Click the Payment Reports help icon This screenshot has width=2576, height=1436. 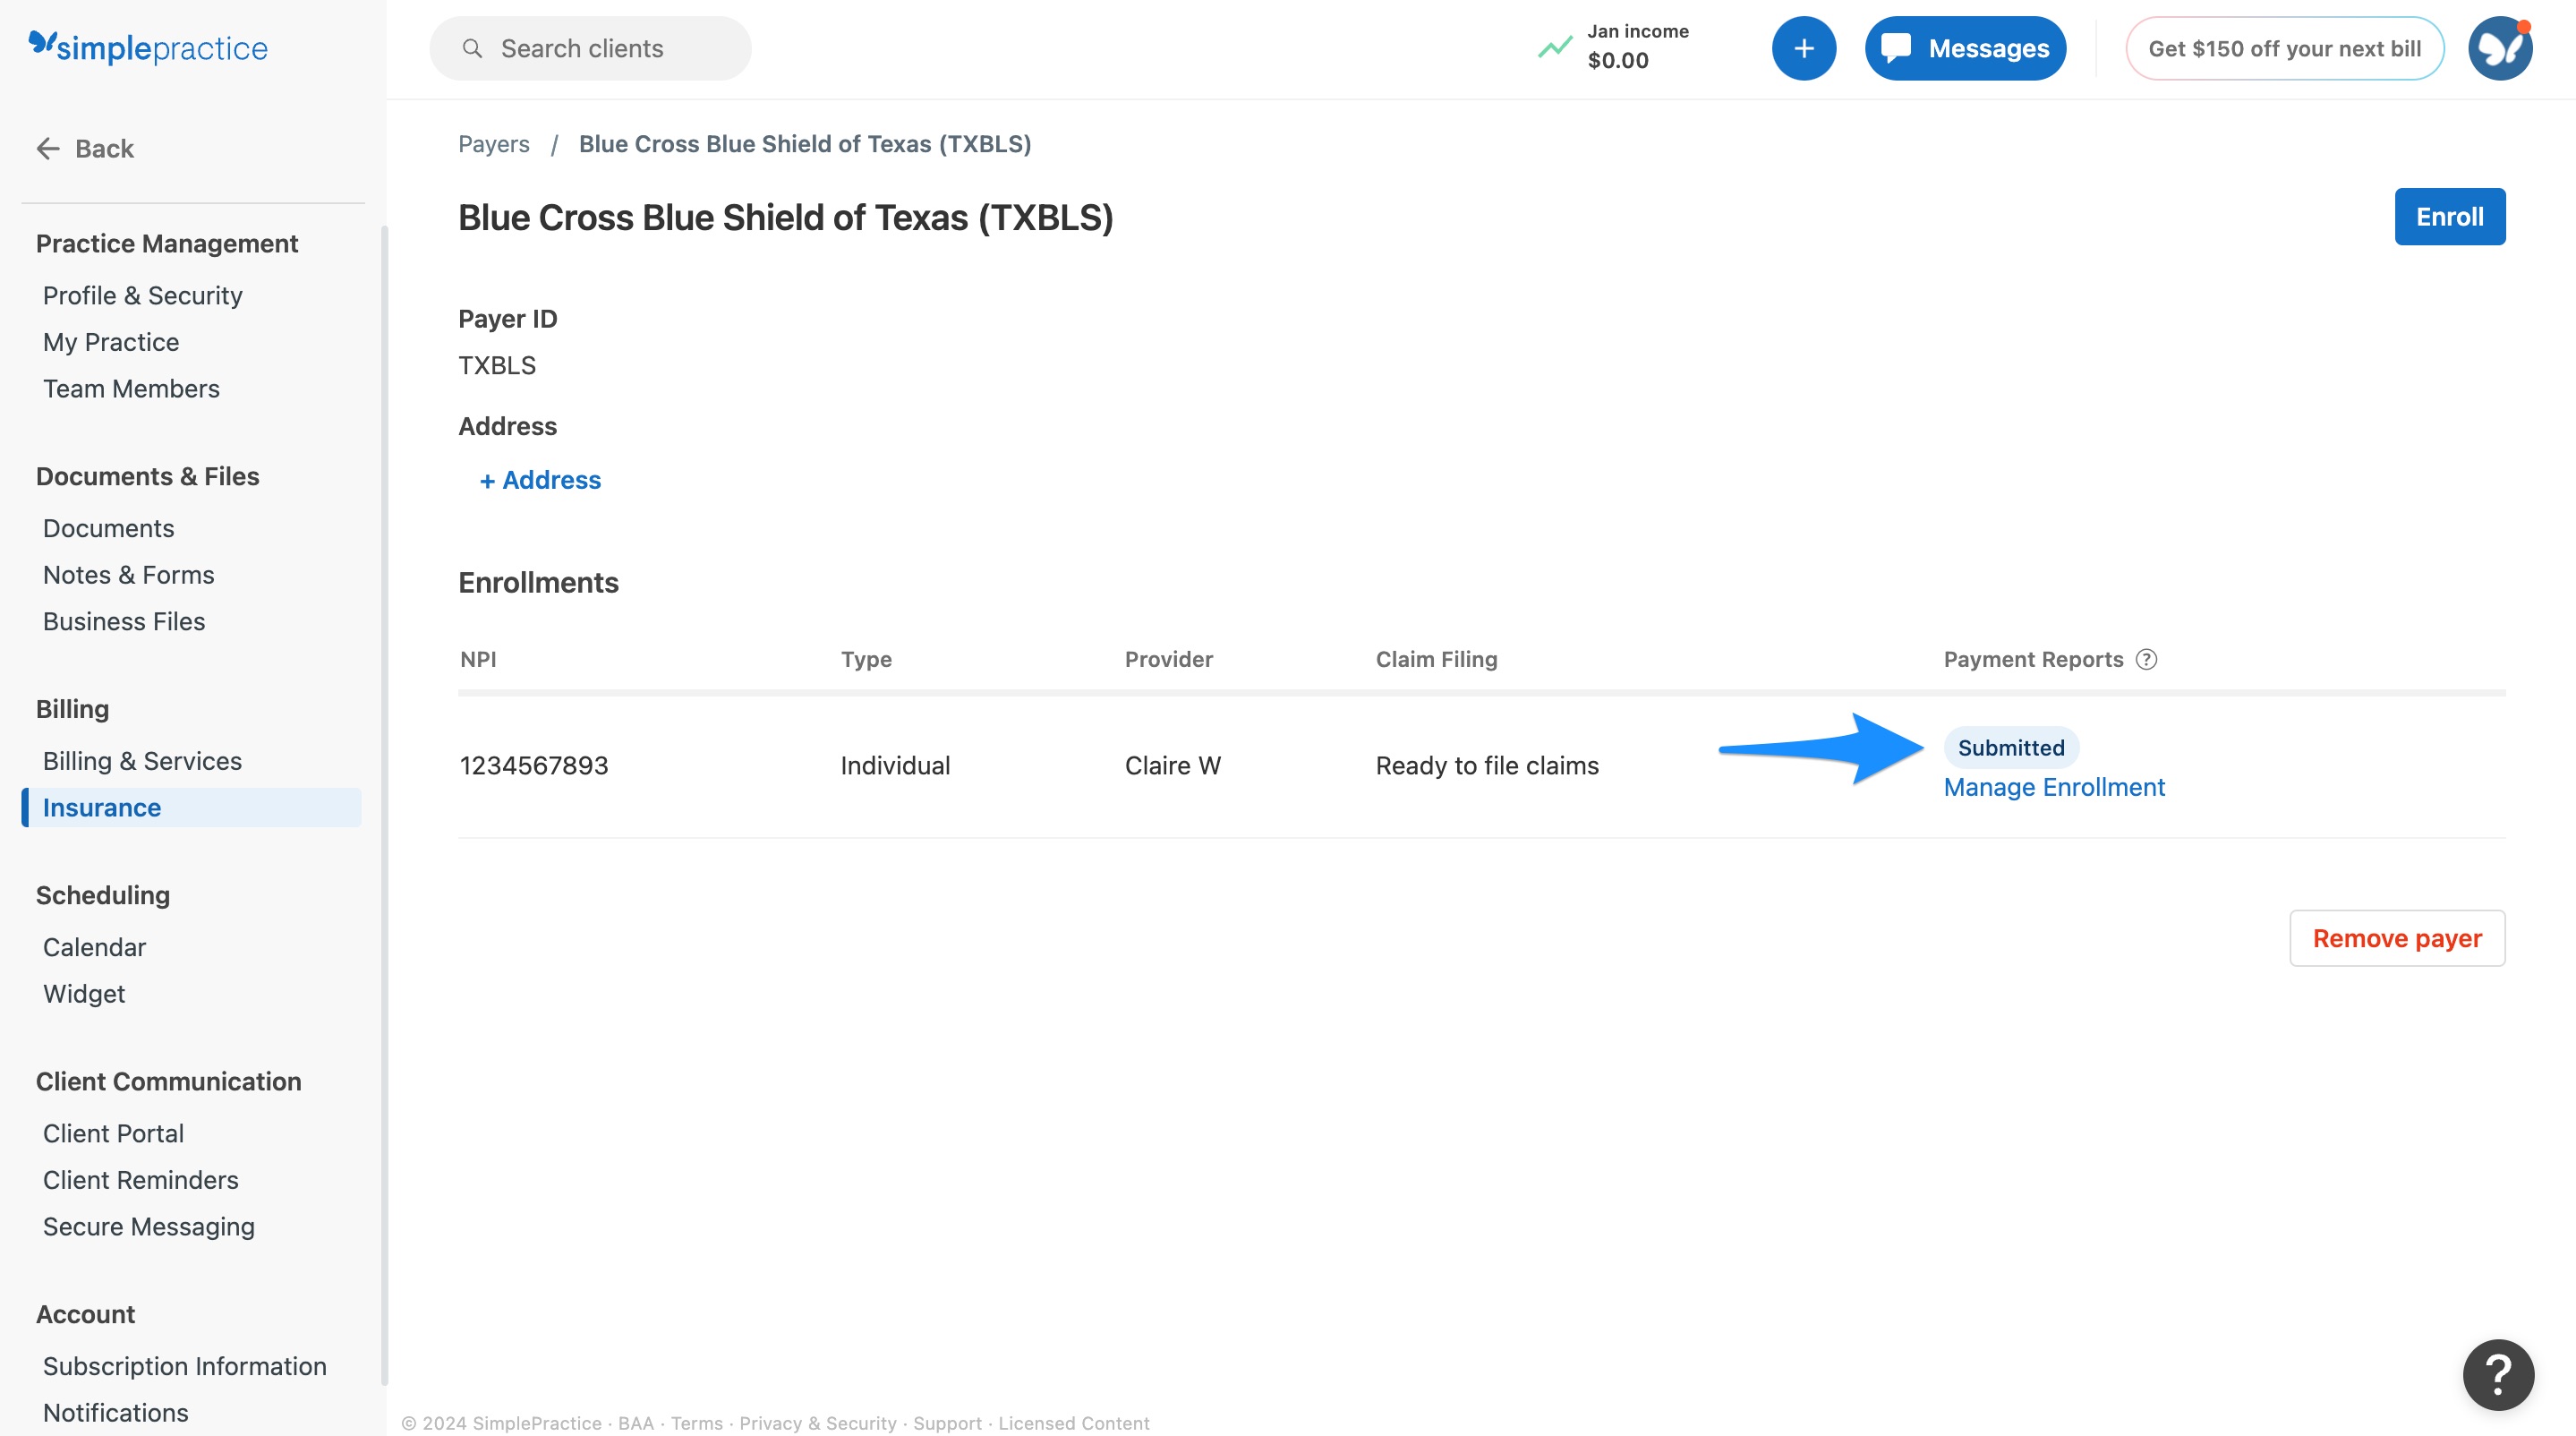tap(2146, 659)
